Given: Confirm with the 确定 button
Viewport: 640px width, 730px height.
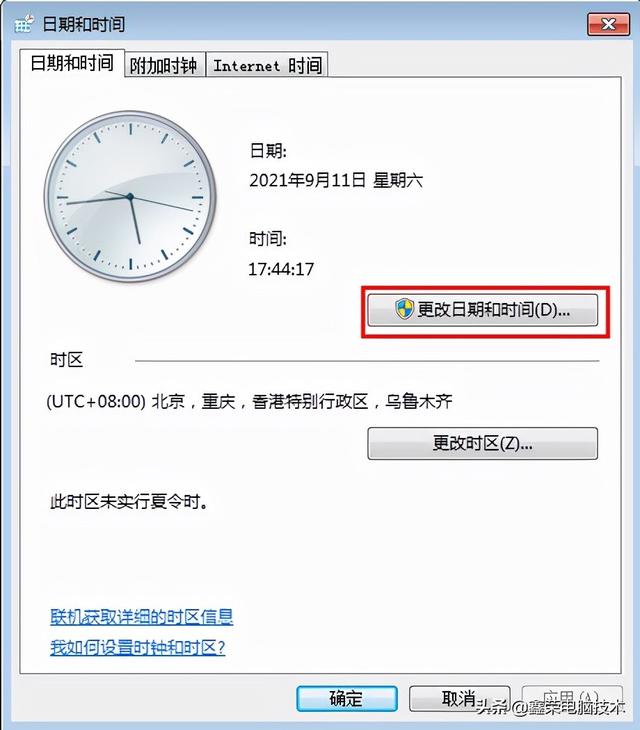Looking at the screenshot, I should click(x=347, y=698).
